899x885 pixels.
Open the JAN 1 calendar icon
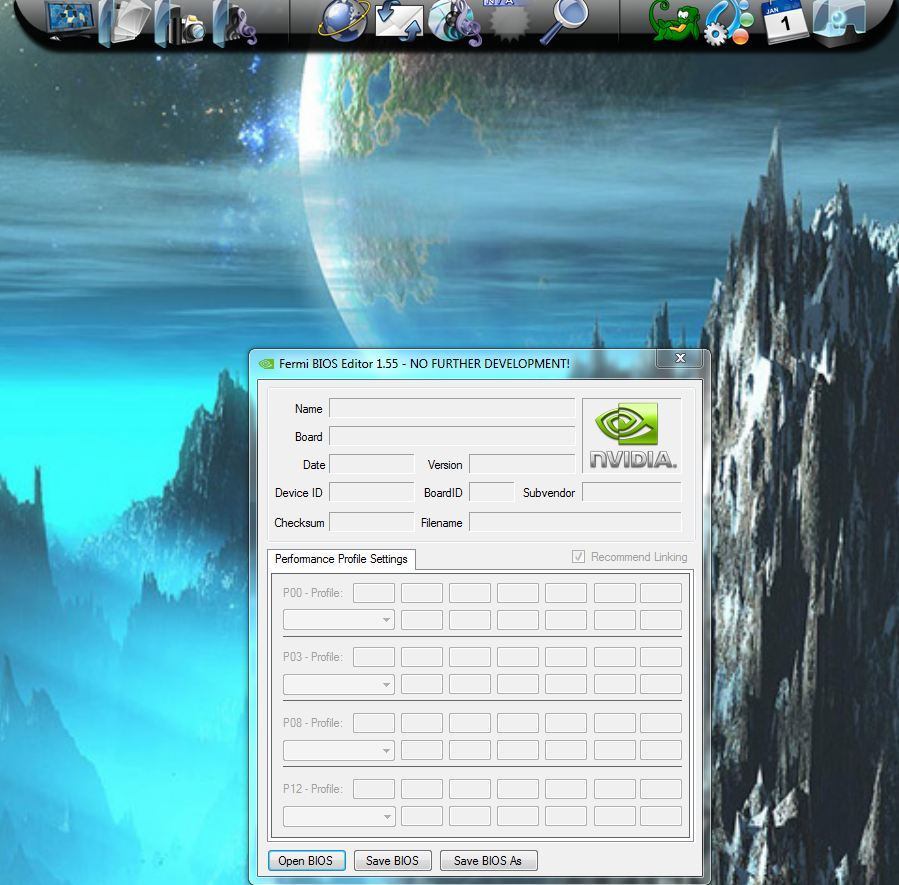[784, 22]
